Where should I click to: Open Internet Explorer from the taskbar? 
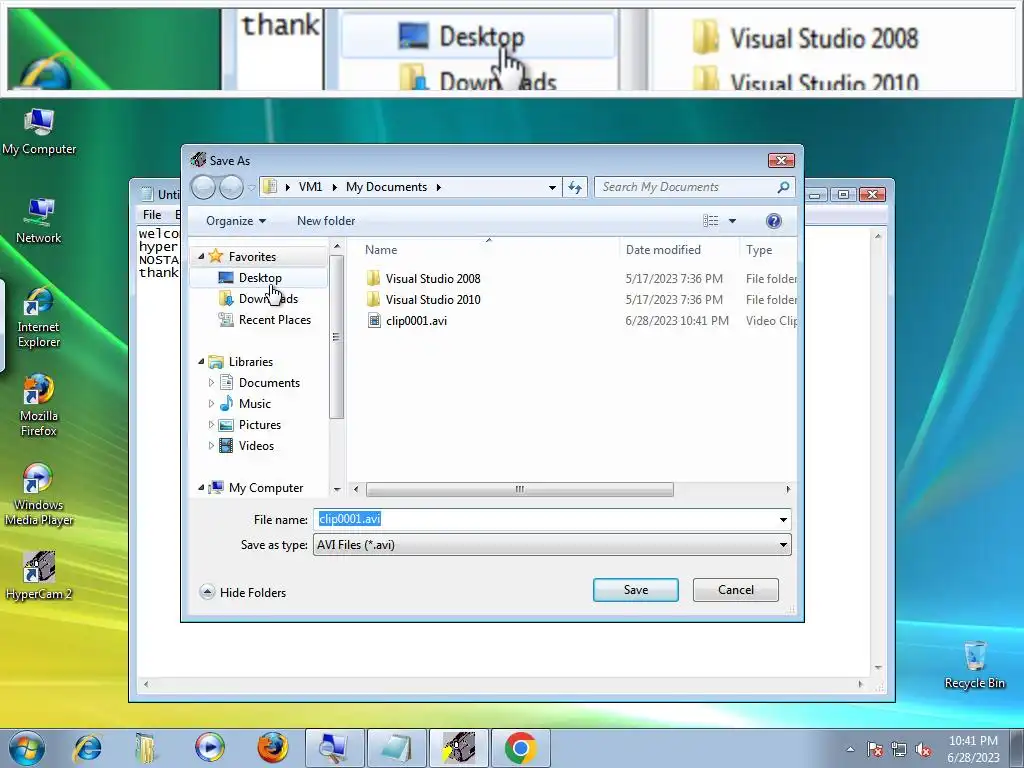pos(88,748)
